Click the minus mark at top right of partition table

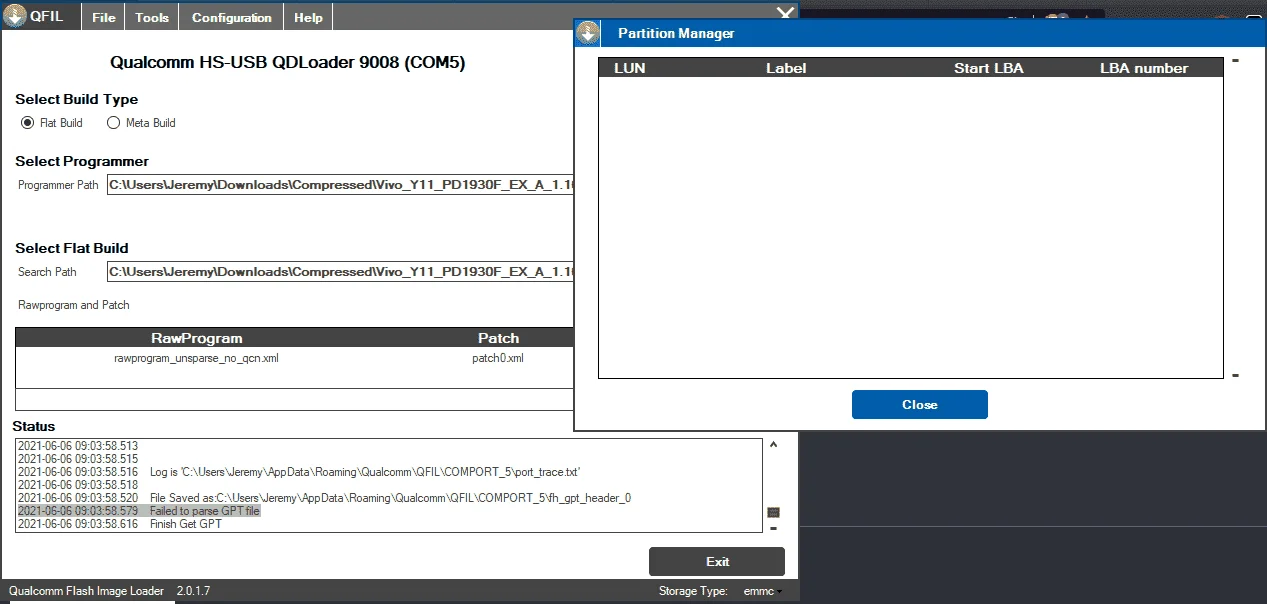tap(1236, 61)
